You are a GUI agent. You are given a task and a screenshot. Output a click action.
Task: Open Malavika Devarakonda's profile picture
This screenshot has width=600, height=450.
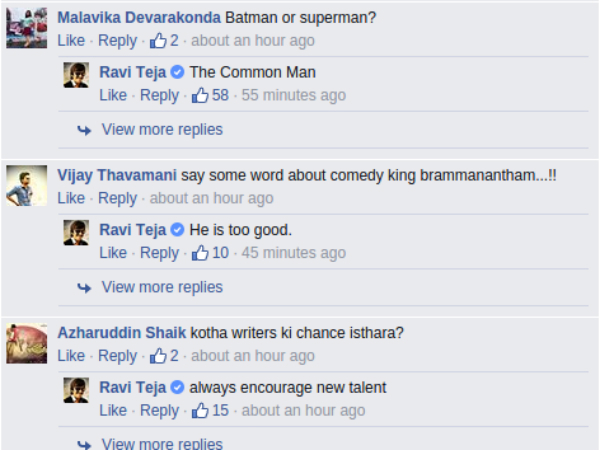tap(27, 27)
